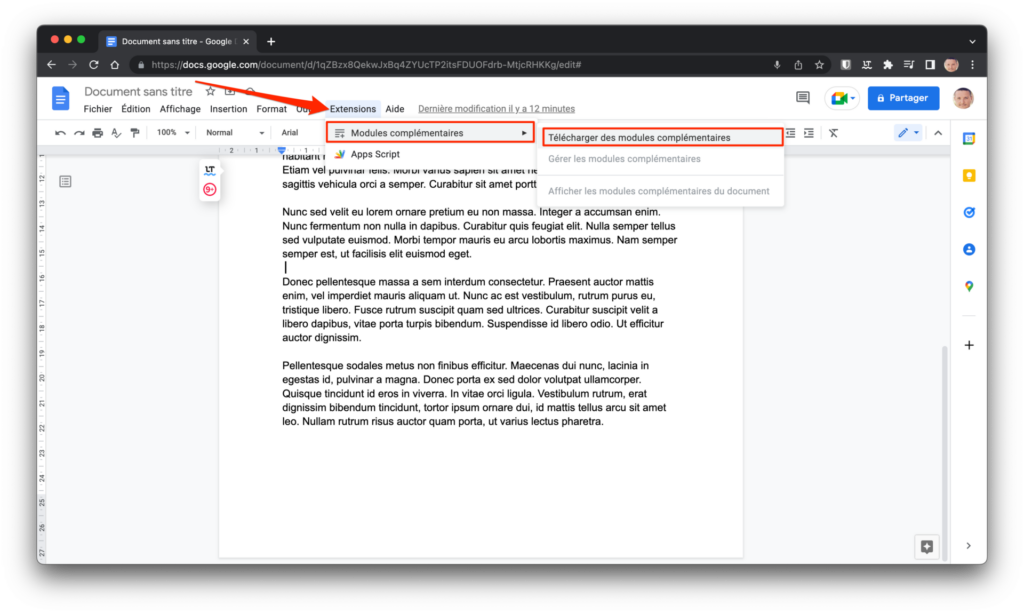Screen dimensions: 1024x613
Task: Collapse the side panel with right chevron
Action: [968, 546]
